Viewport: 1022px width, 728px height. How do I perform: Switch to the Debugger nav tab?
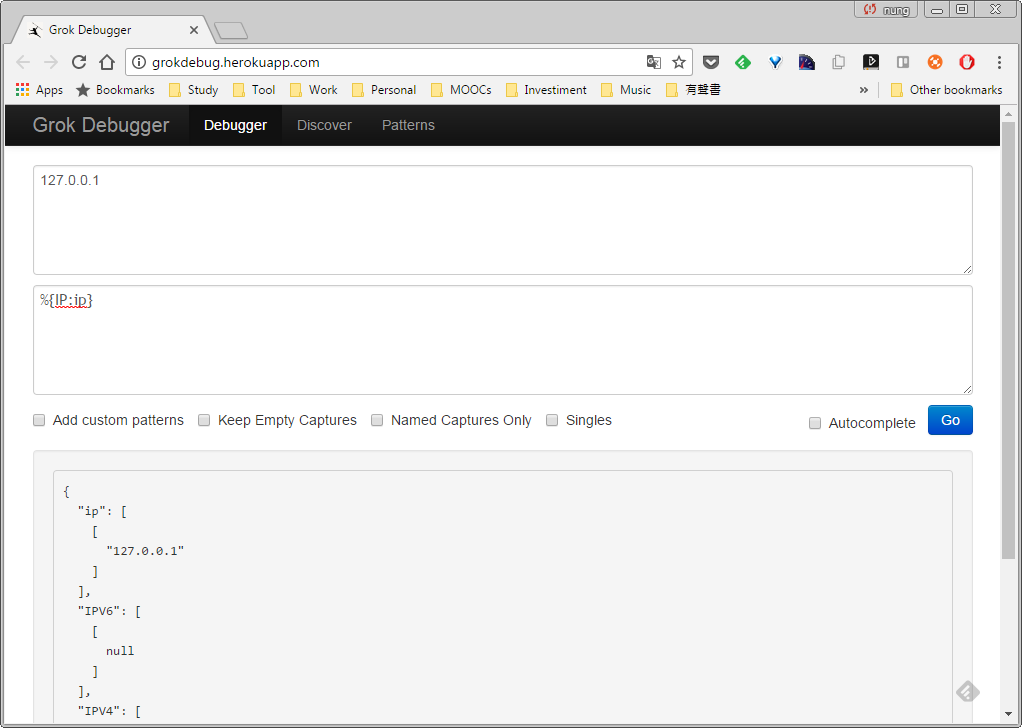tap(235, 125)
